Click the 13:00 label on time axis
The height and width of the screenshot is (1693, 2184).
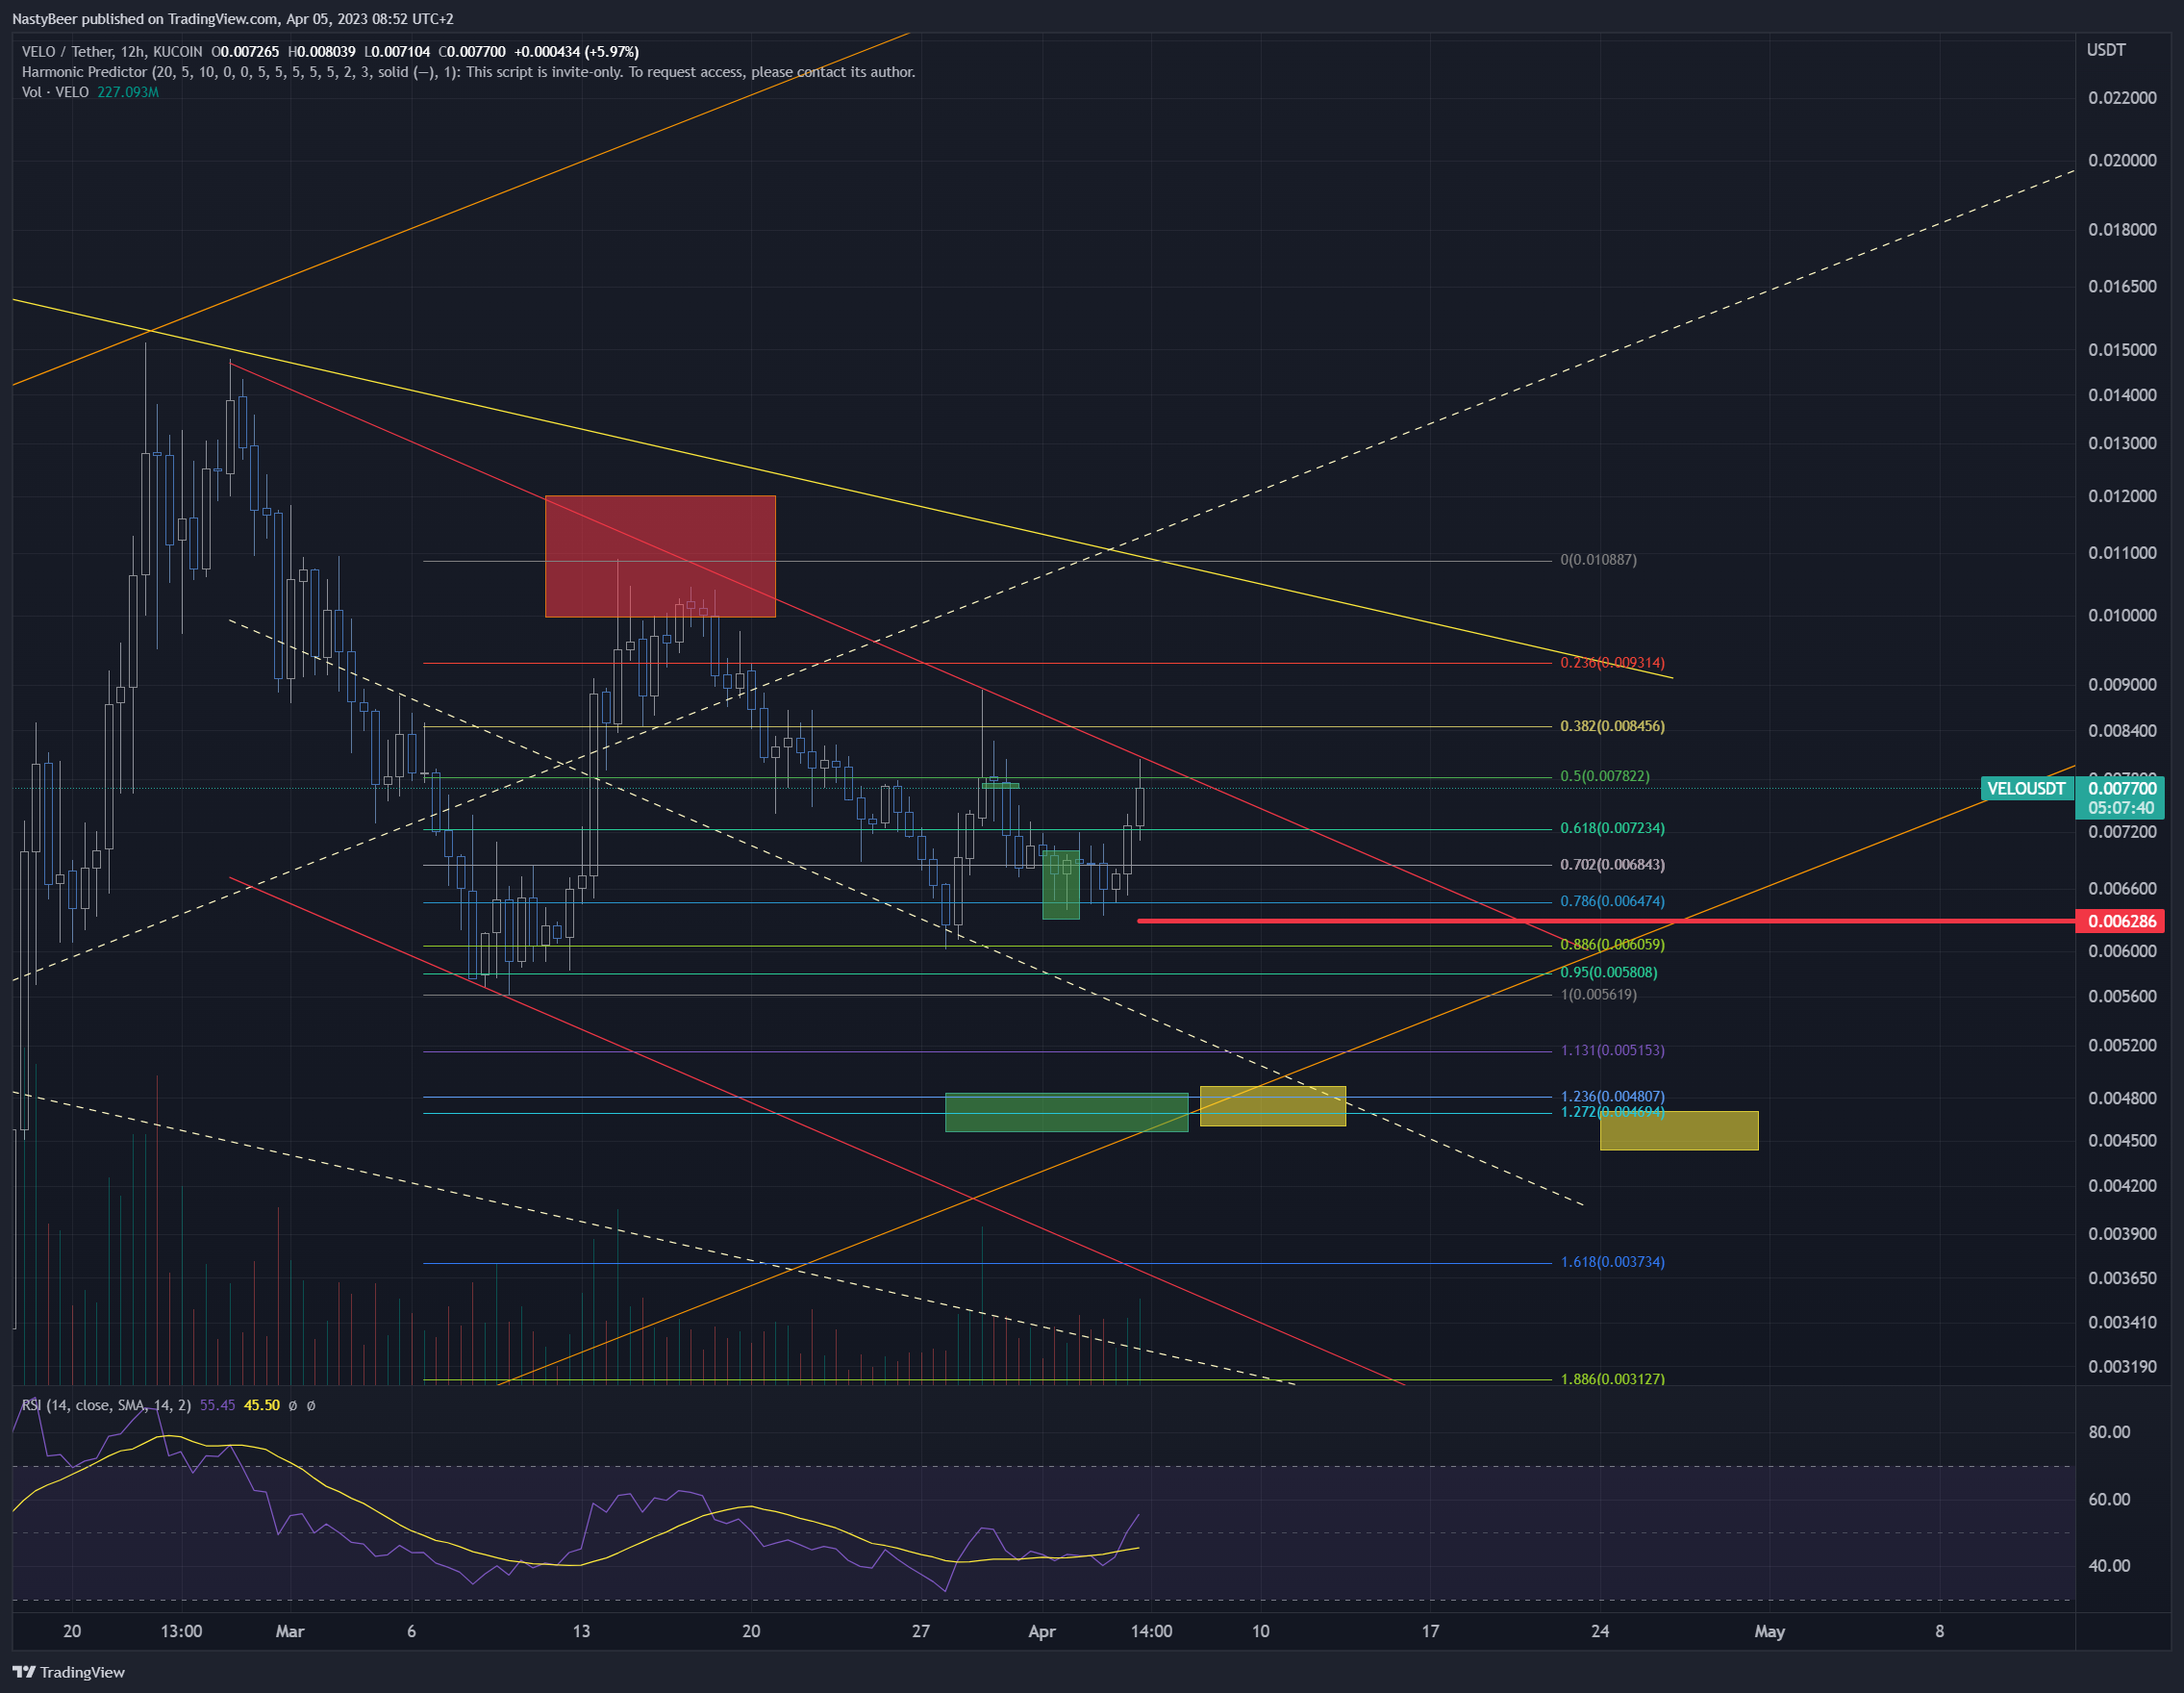click(x=181, y=1631)
